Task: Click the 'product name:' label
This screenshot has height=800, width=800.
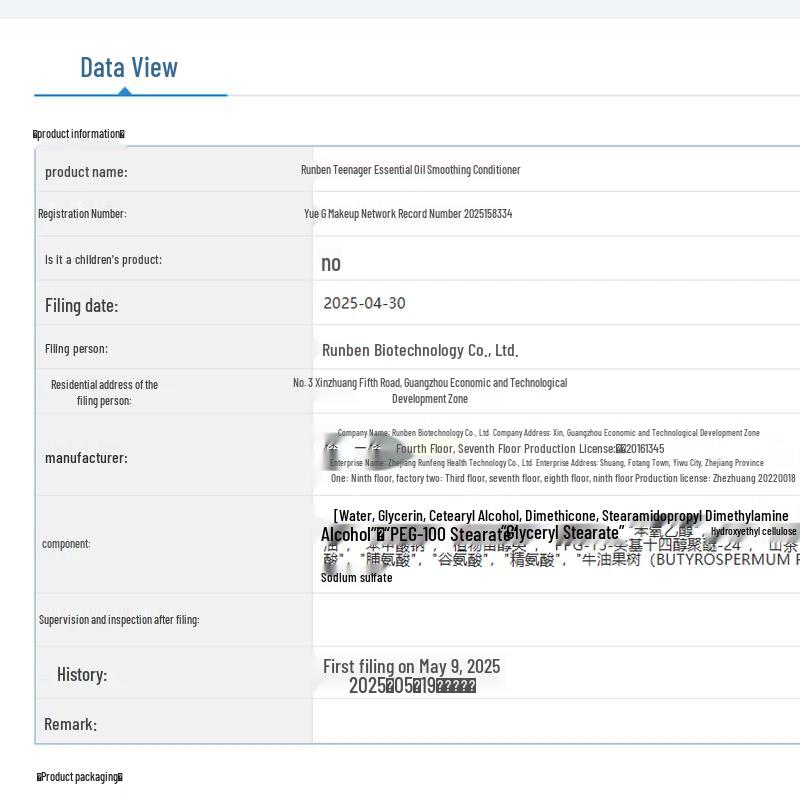Action: click(x=86, y=172)
